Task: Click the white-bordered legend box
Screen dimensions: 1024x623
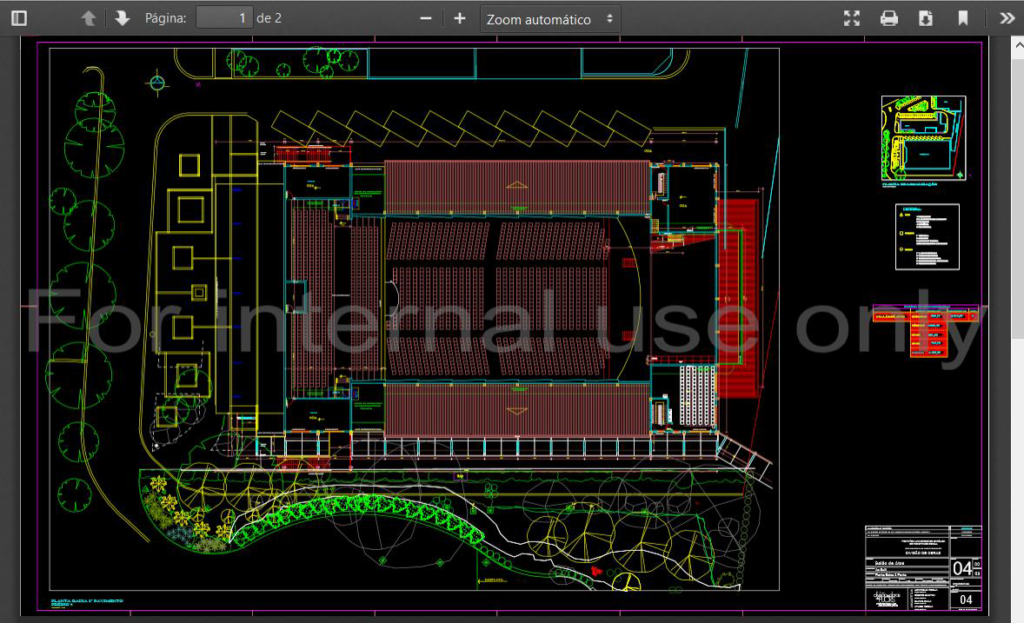Action: point(926,237)
